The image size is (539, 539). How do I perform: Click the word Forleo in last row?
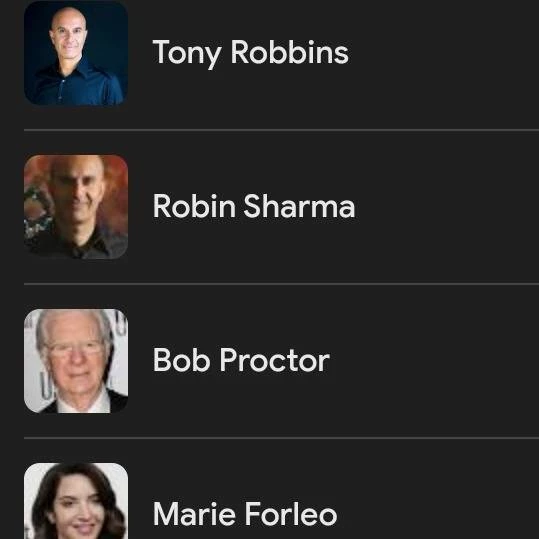pos(291,514)
